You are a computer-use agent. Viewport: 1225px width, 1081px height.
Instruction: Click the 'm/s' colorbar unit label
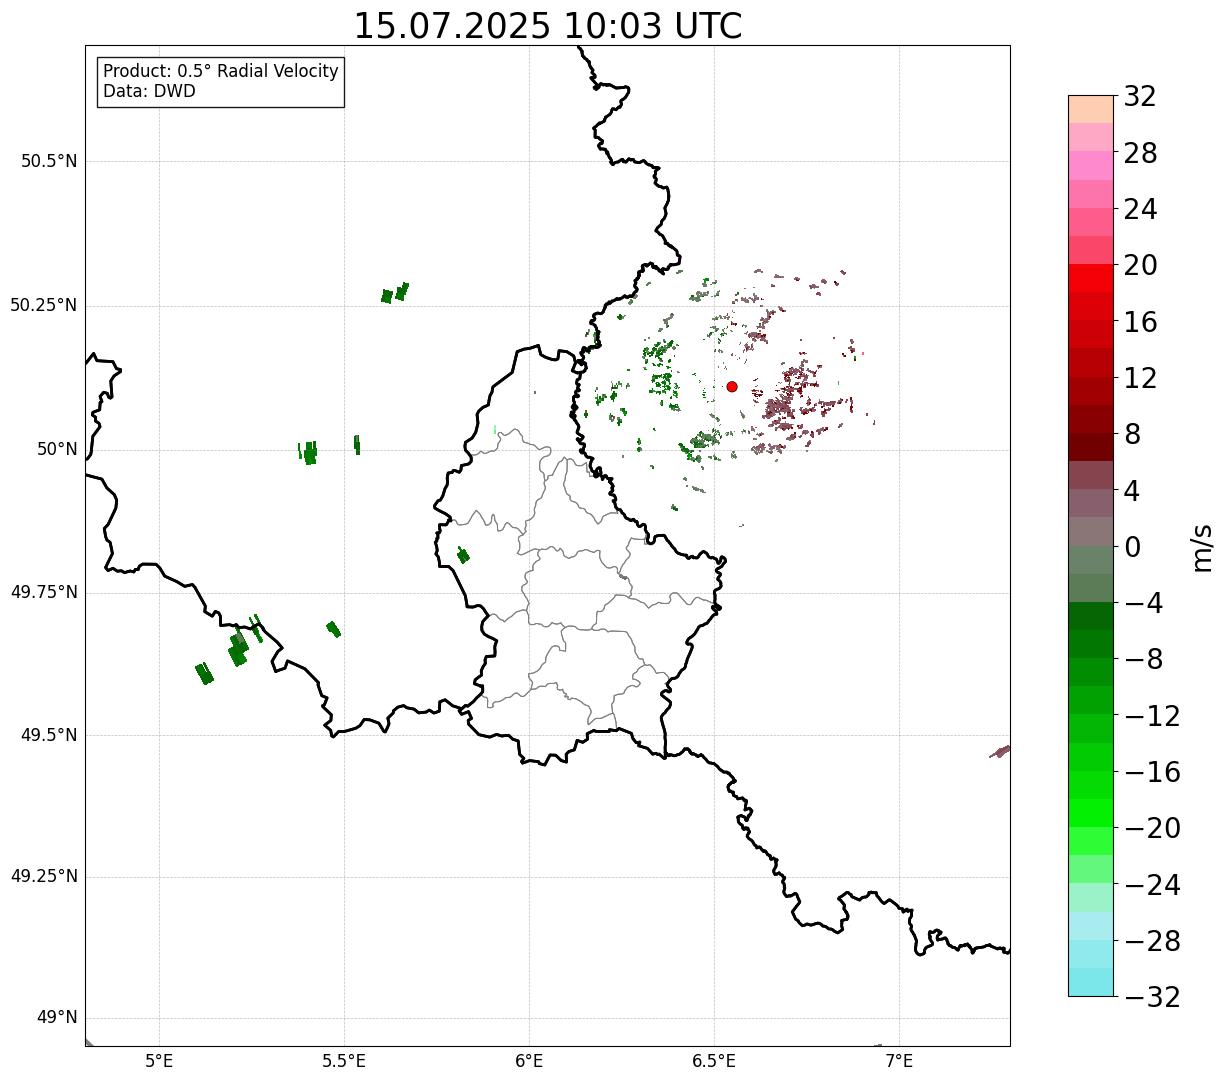click(x=1203, y=547)
